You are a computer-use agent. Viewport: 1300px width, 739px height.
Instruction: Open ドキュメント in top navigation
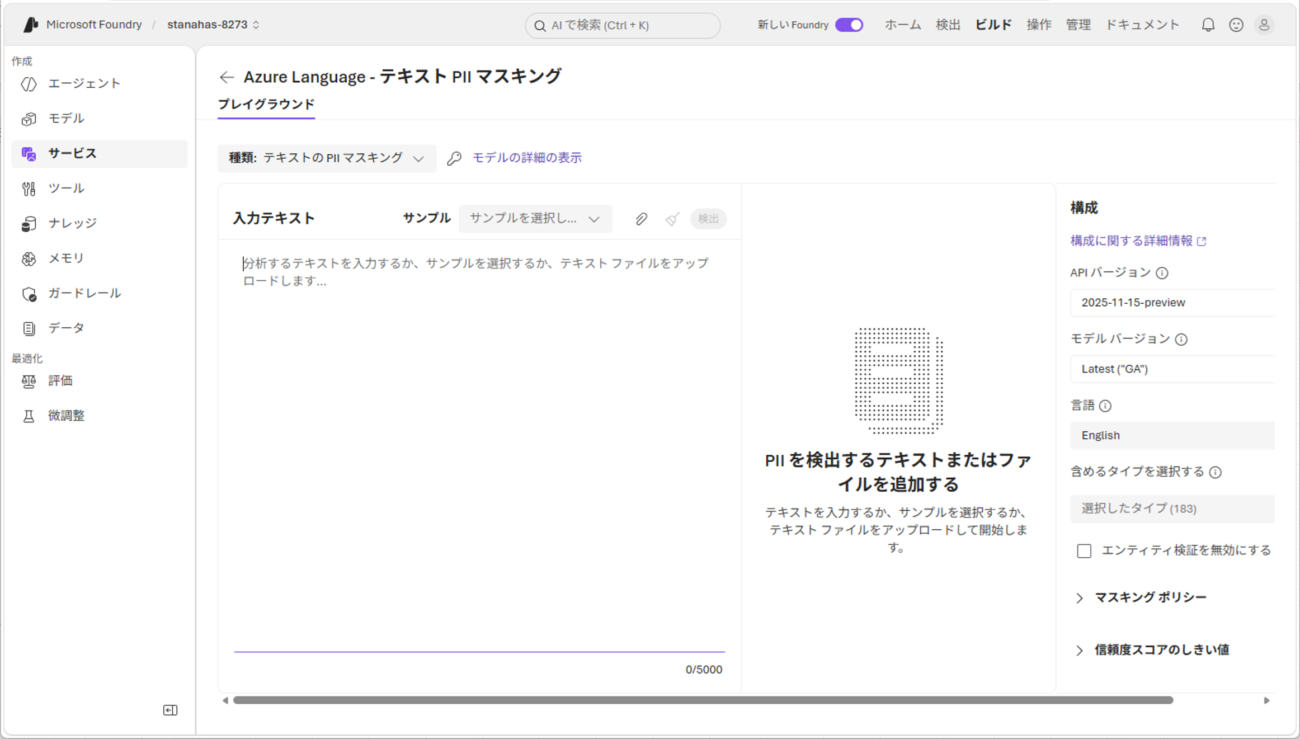pyautogui.click(x=1142, y=25)
